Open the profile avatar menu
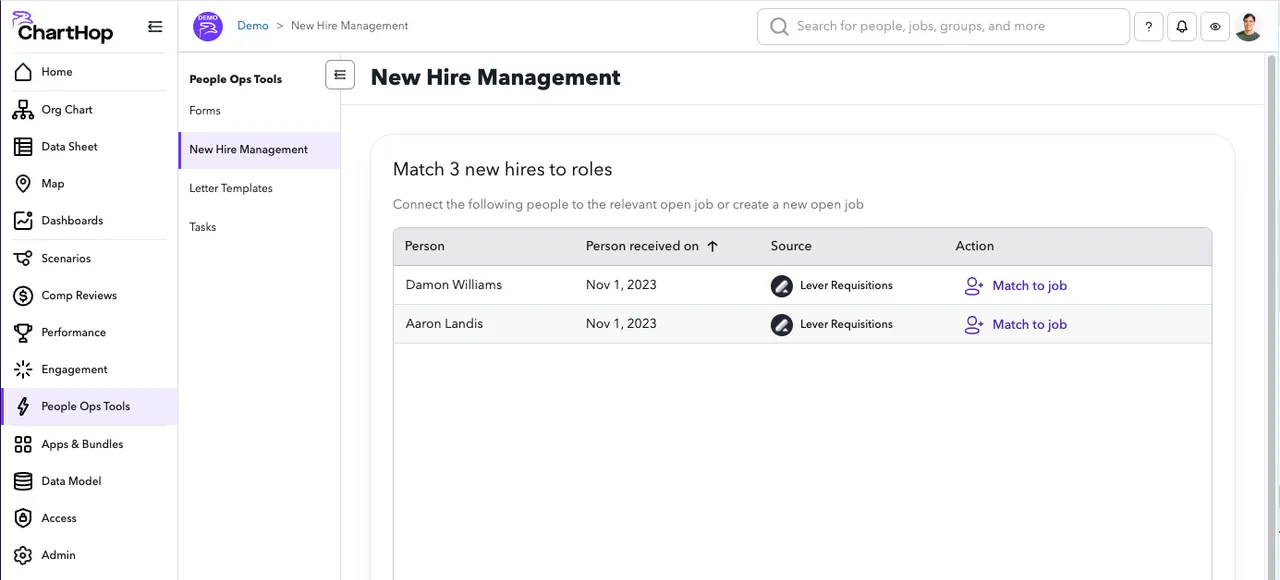 pyautogui.click(x=1248, y=26)
